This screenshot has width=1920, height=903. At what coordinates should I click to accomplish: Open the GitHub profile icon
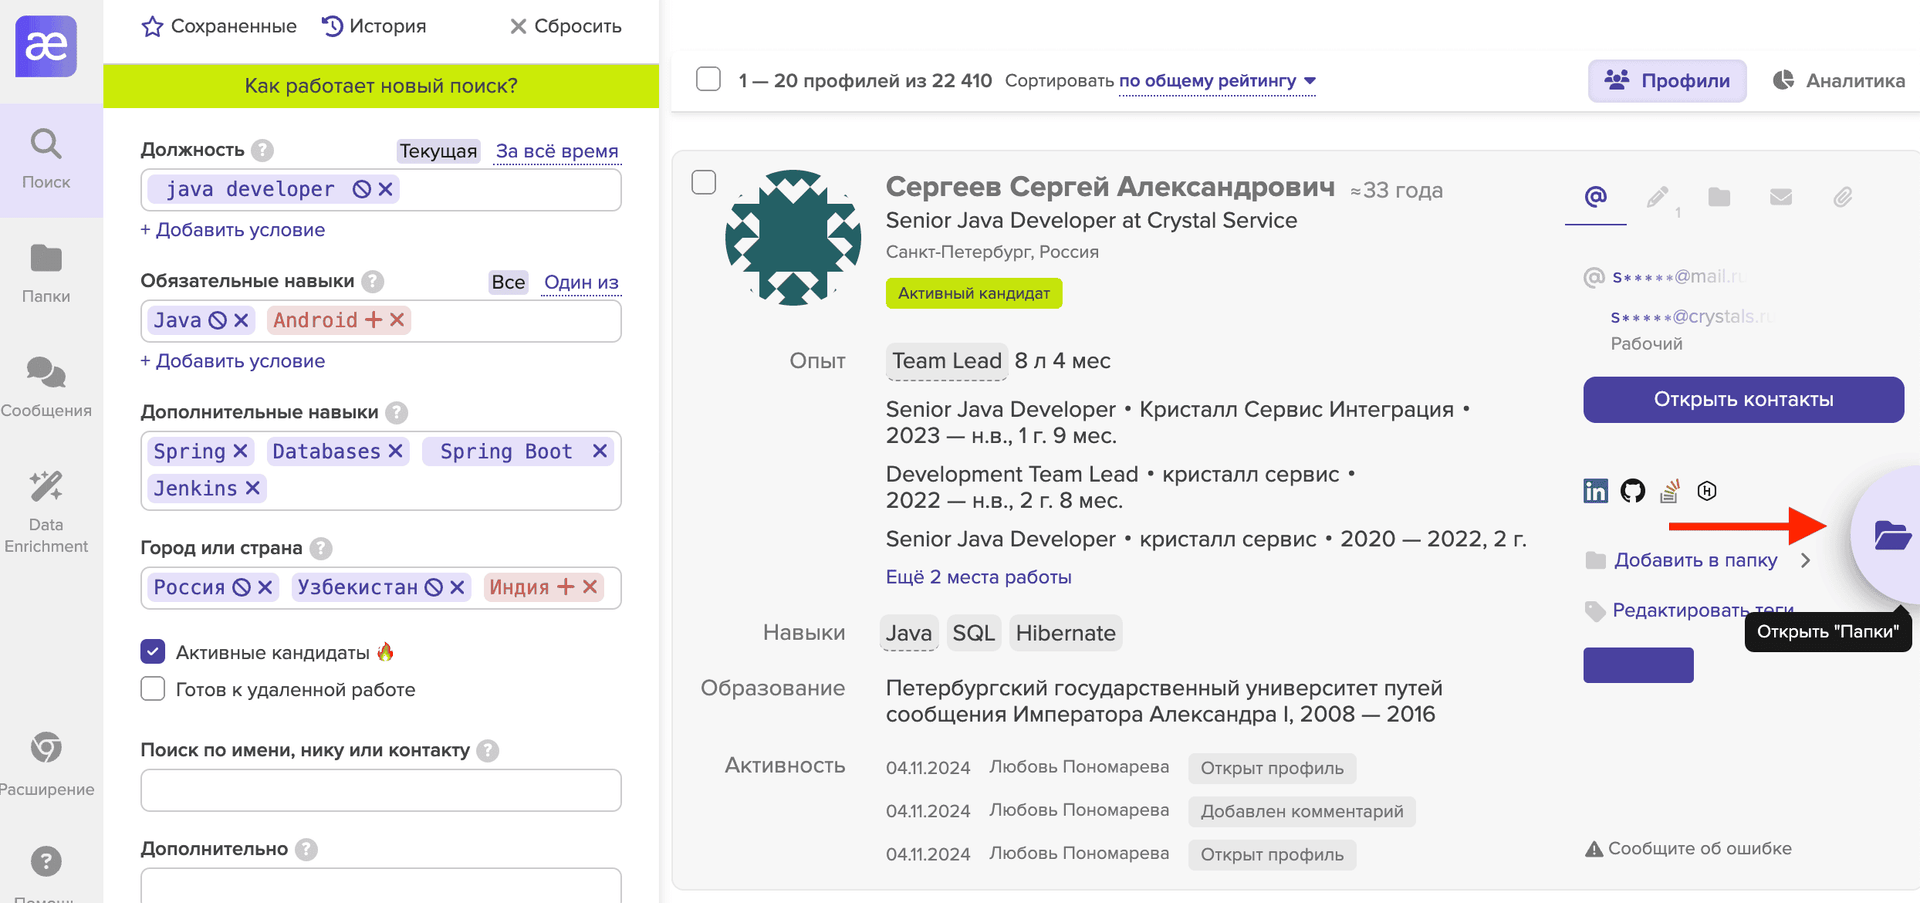coord(1632,491)
